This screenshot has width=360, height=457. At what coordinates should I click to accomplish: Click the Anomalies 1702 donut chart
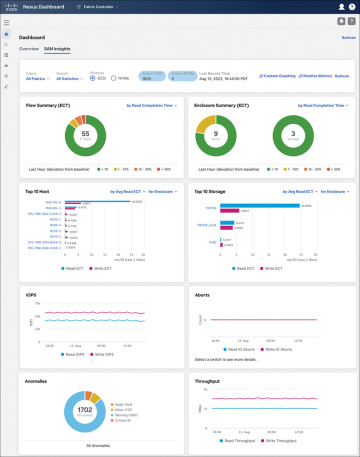click(x=85, y=411)
